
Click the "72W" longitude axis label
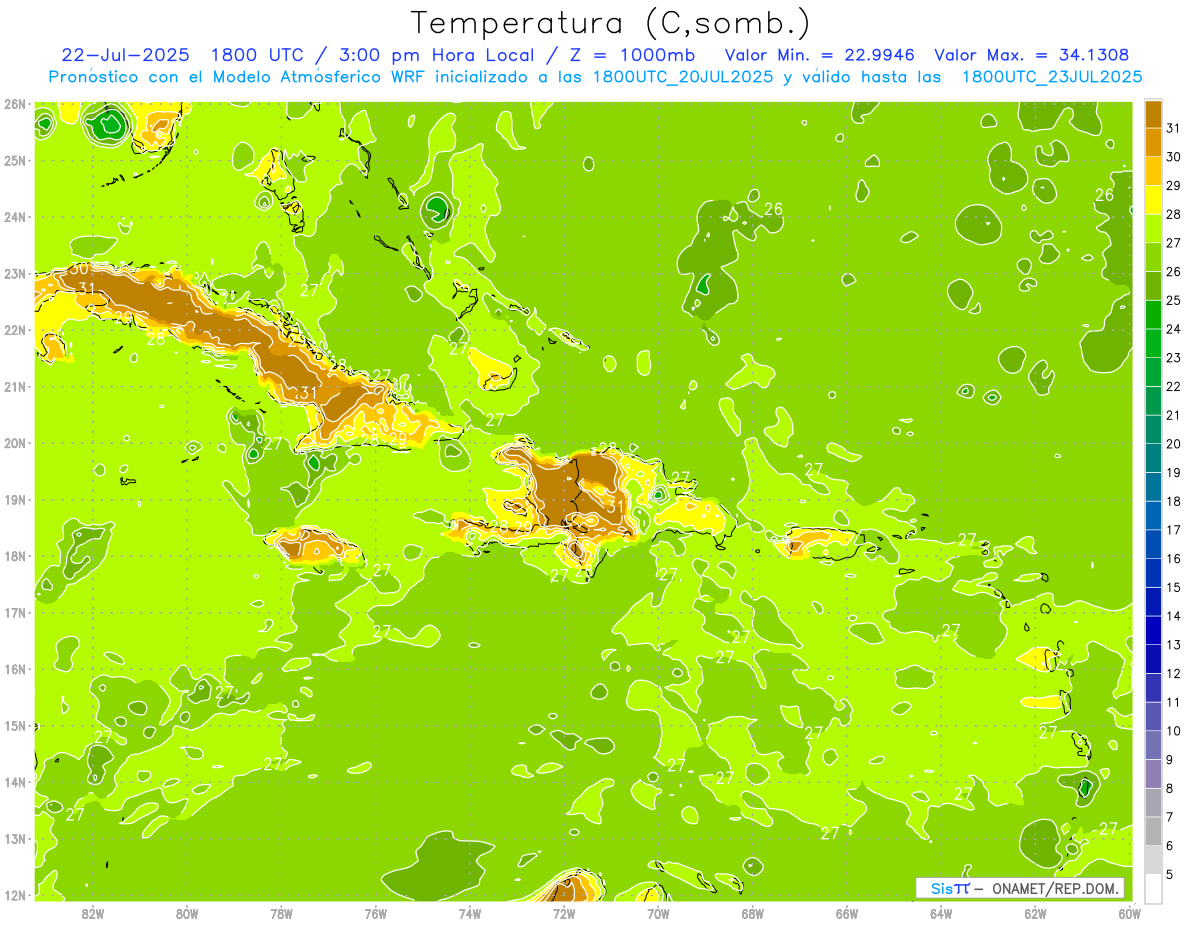pos(564,912)
